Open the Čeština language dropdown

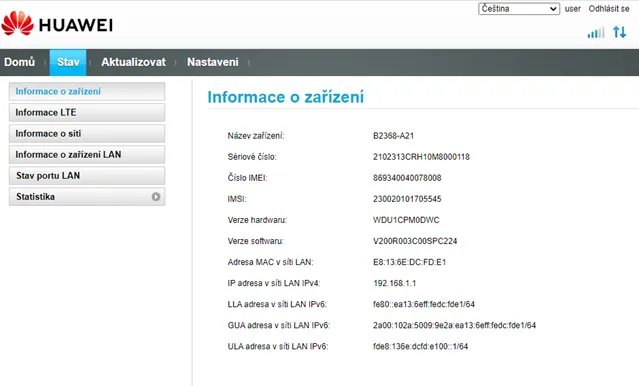(x=519, y=9)
